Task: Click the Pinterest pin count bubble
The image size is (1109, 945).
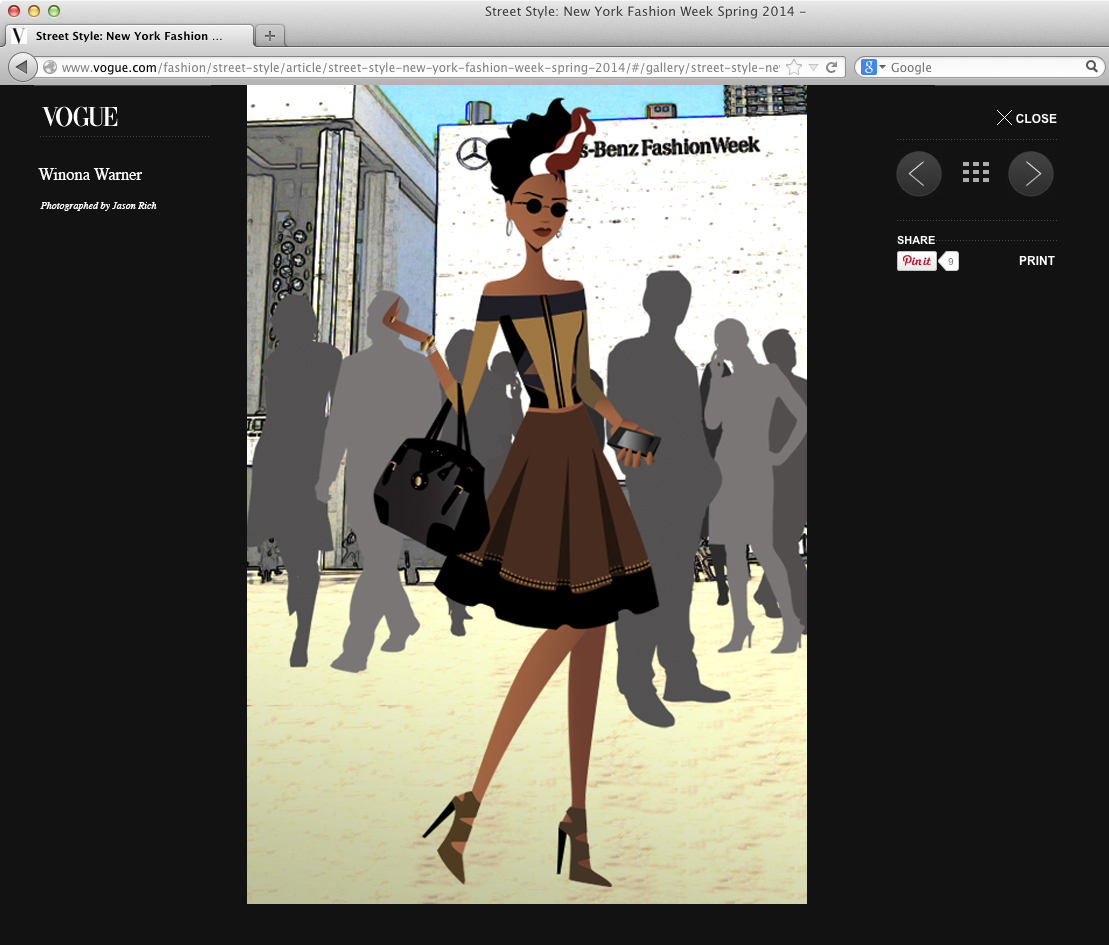Action: point(949,262)
